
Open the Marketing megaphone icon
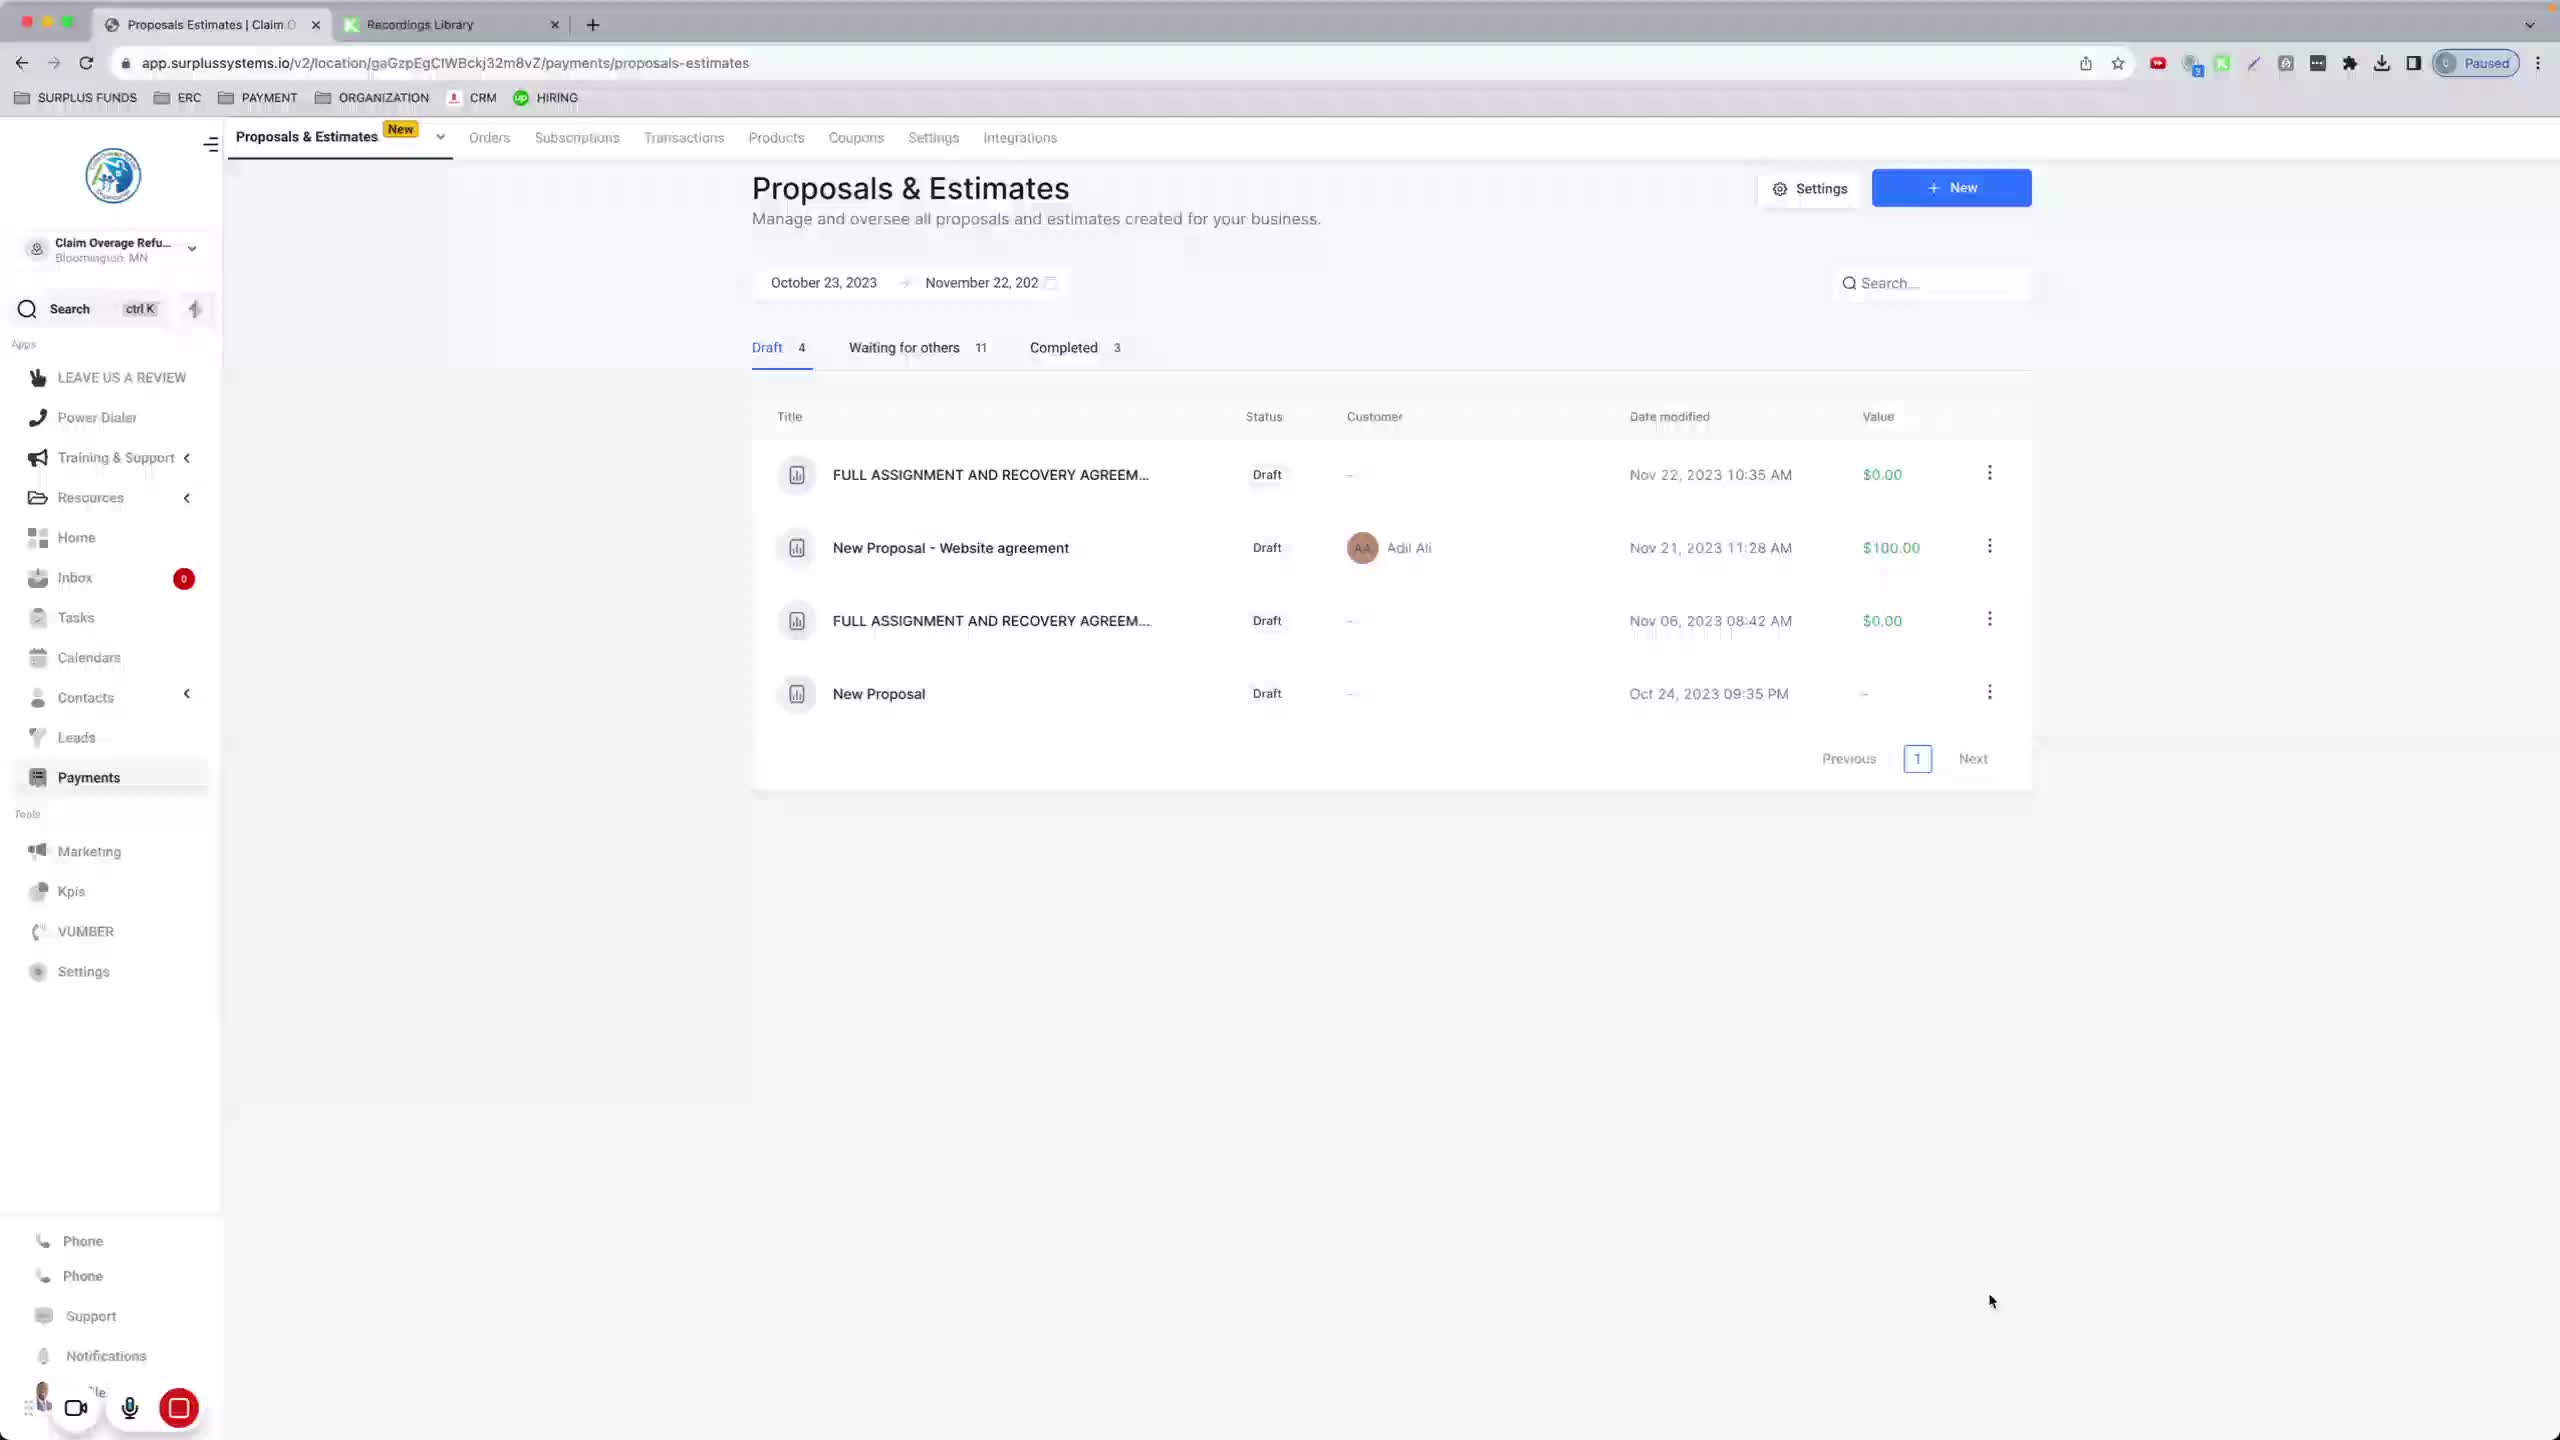38,851
